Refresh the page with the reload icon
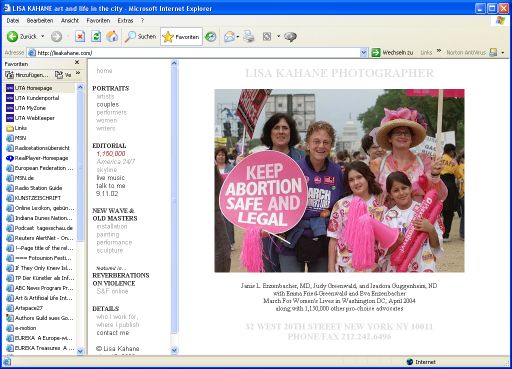512x369 pixels. coord(96,36)
